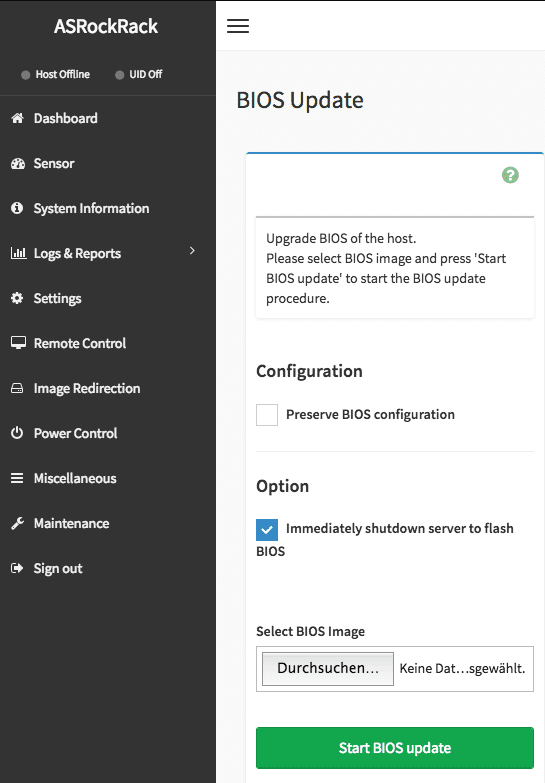This screenshot has width=545, height=783.
Task: Click the Power Control power icon
Action: pyautogui.click(x=17, y=433)
